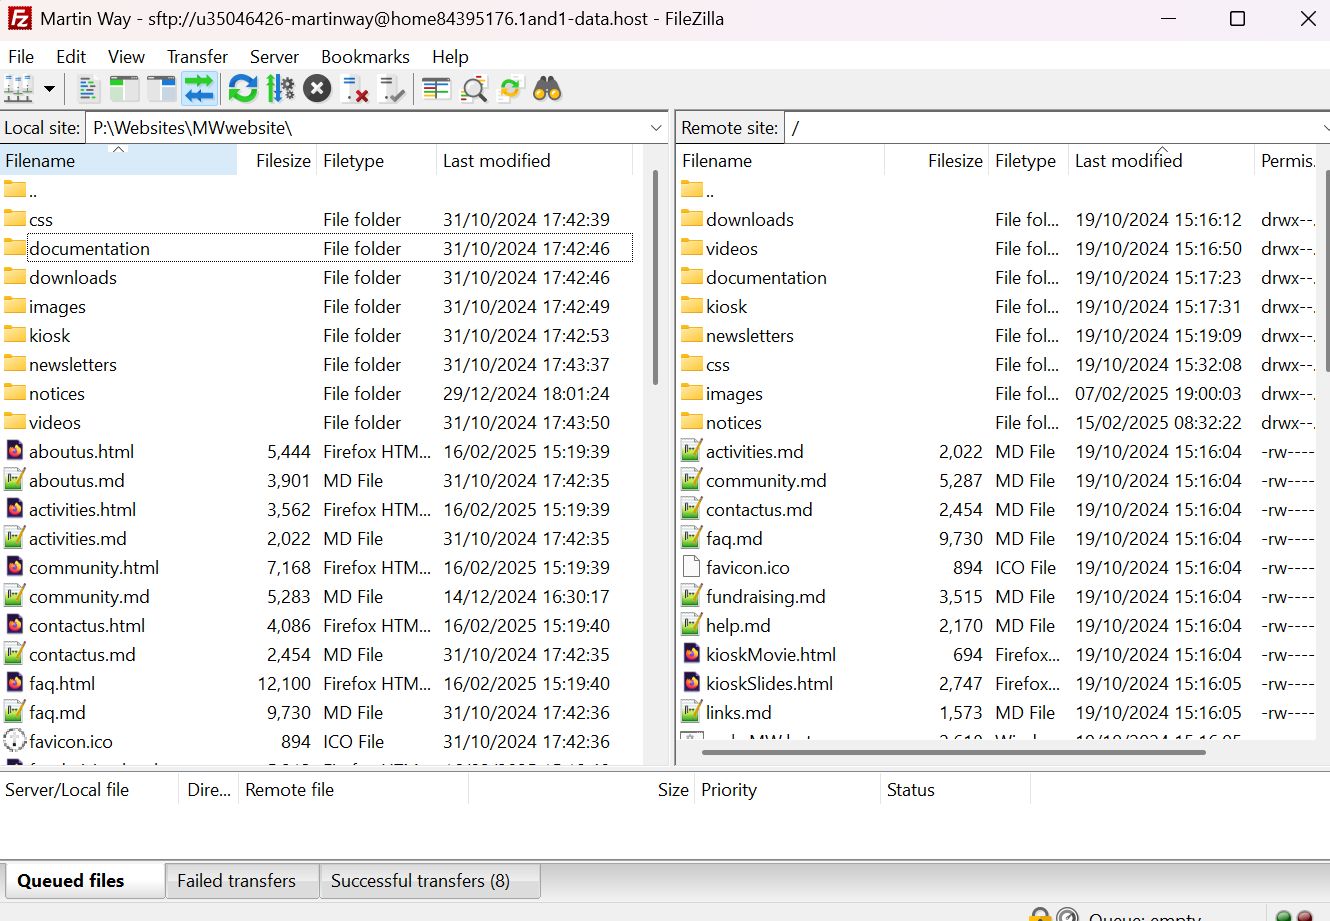The image size is (1330, 921).
Task: Expand the Site Manager dropdown arrow
Action: point(49,90)
